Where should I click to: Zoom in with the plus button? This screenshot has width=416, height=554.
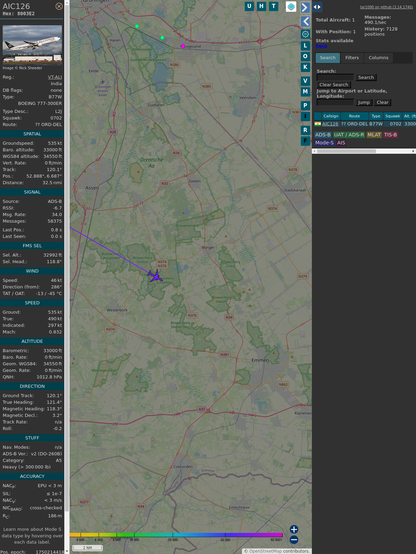coord(294,529)
